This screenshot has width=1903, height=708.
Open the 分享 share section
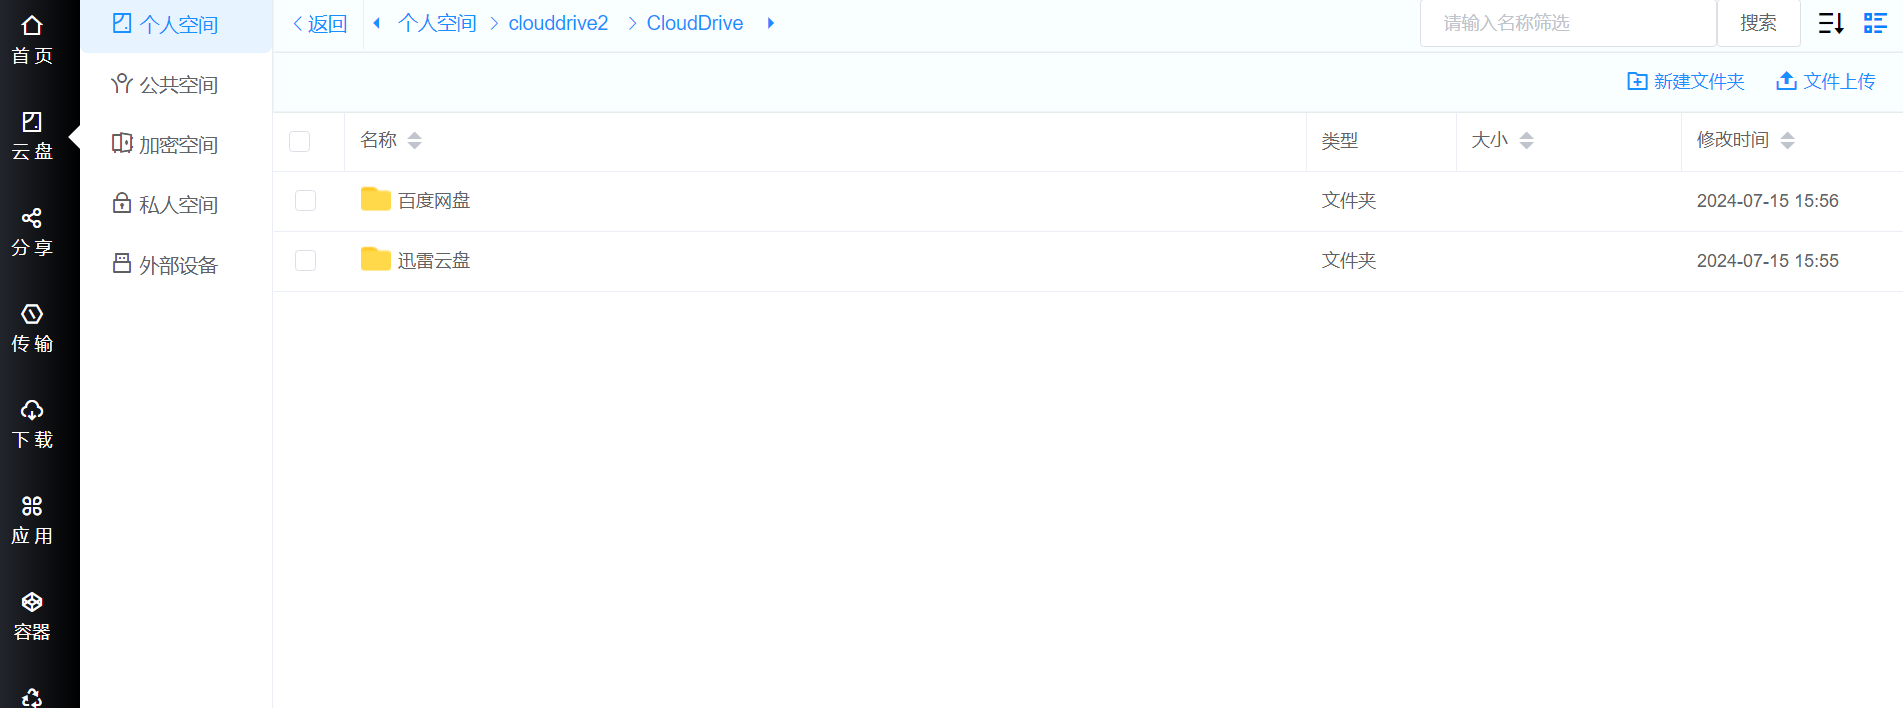32,232
